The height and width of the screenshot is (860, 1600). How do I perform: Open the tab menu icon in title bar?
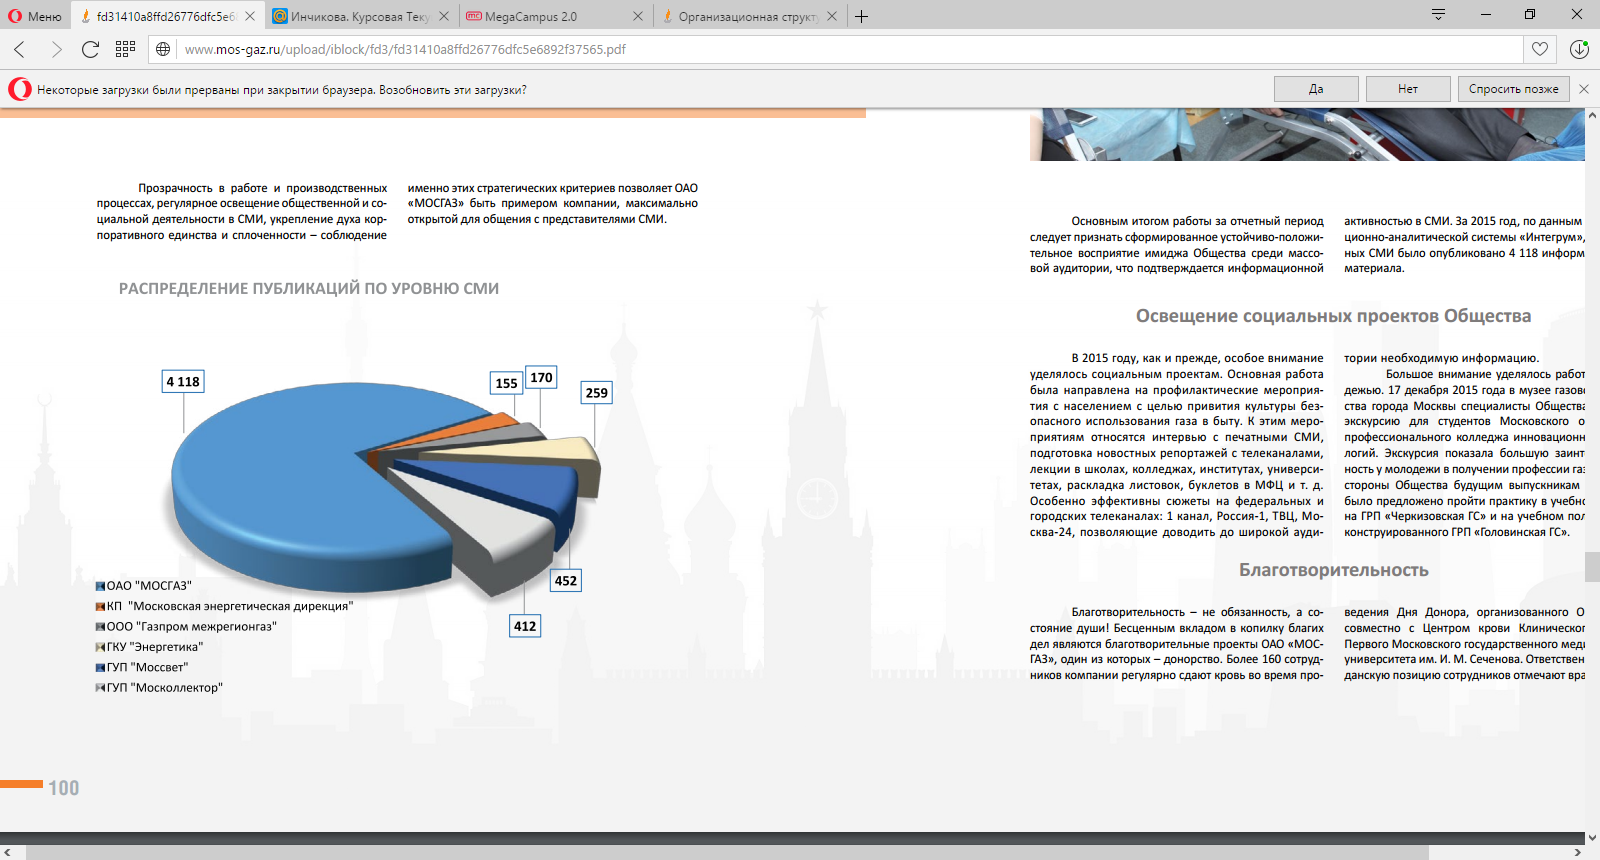(1438, 15)
